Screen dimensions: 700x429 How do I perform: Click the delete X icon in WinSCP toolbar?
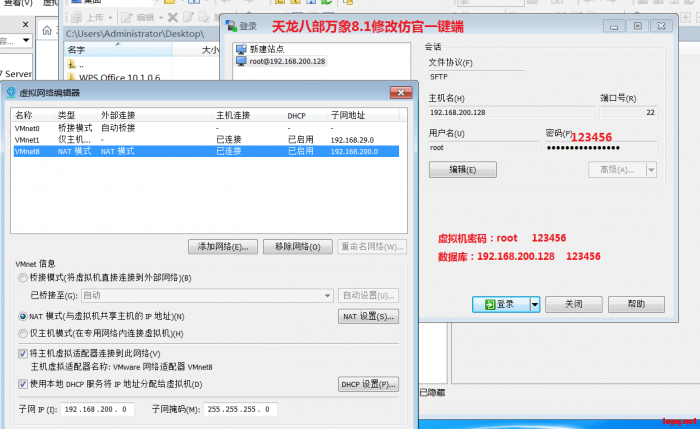pos(173,17)
